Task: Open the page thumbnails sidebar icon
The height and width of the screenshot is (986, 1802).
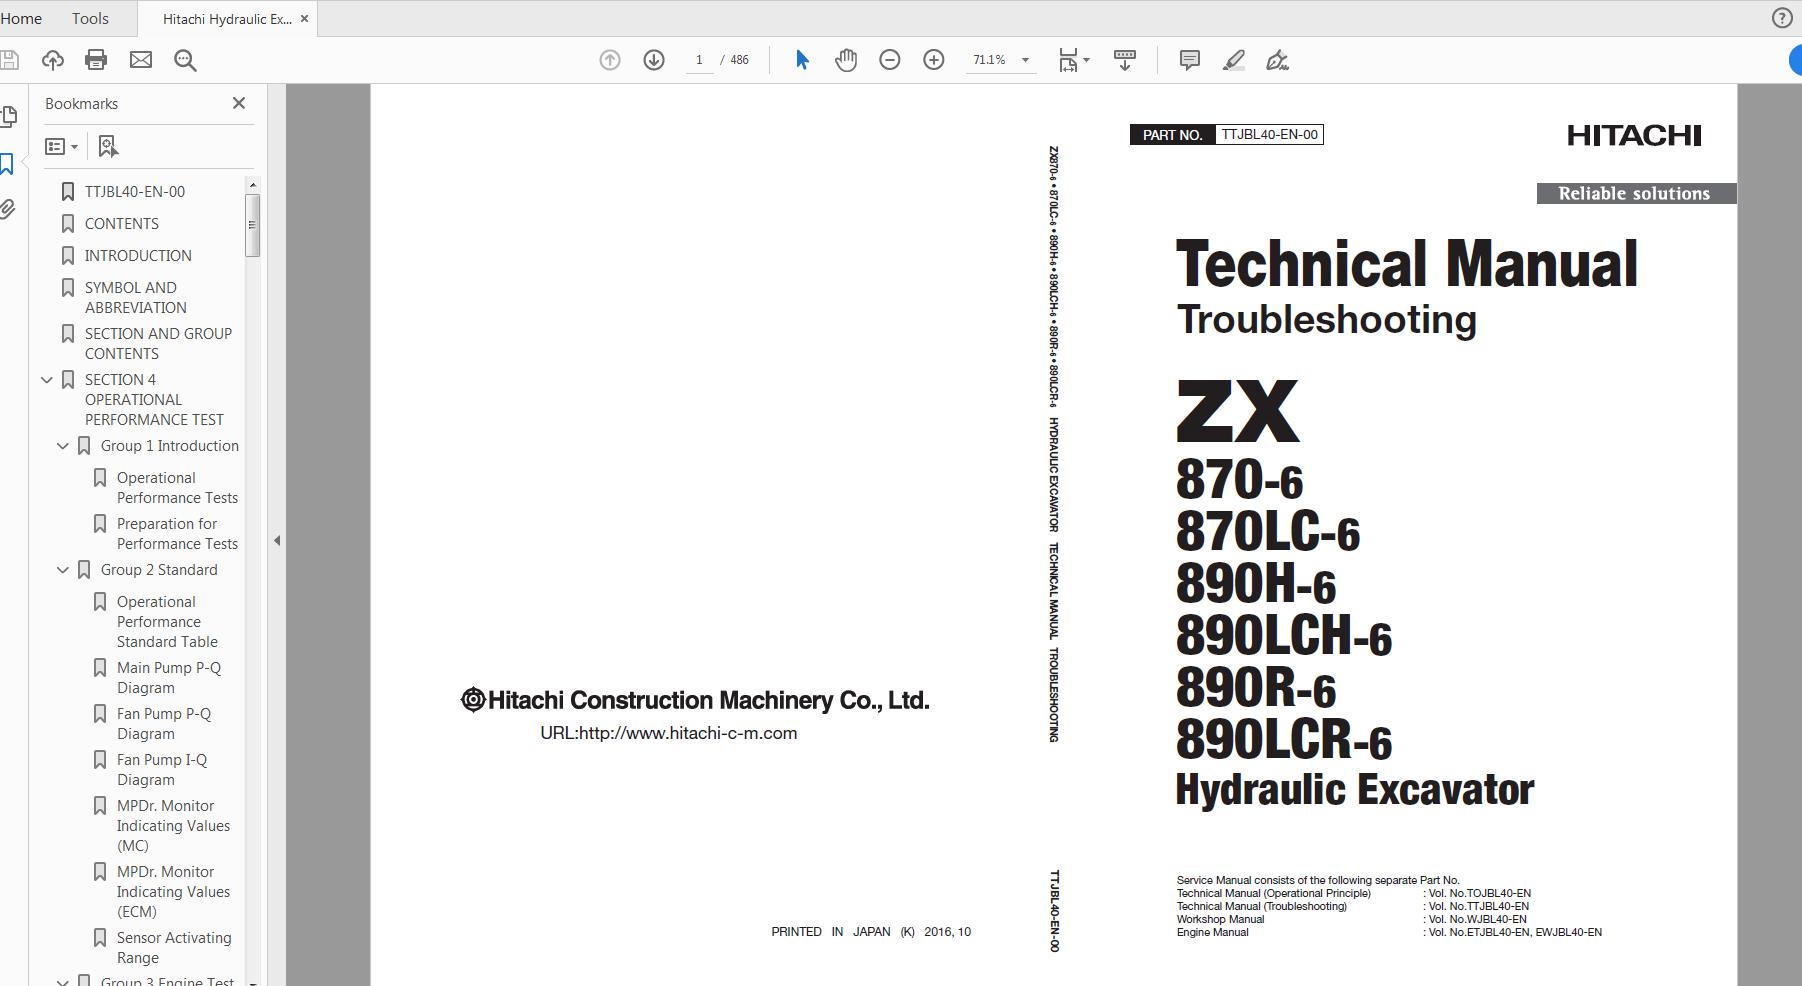Action: [8, 117]
